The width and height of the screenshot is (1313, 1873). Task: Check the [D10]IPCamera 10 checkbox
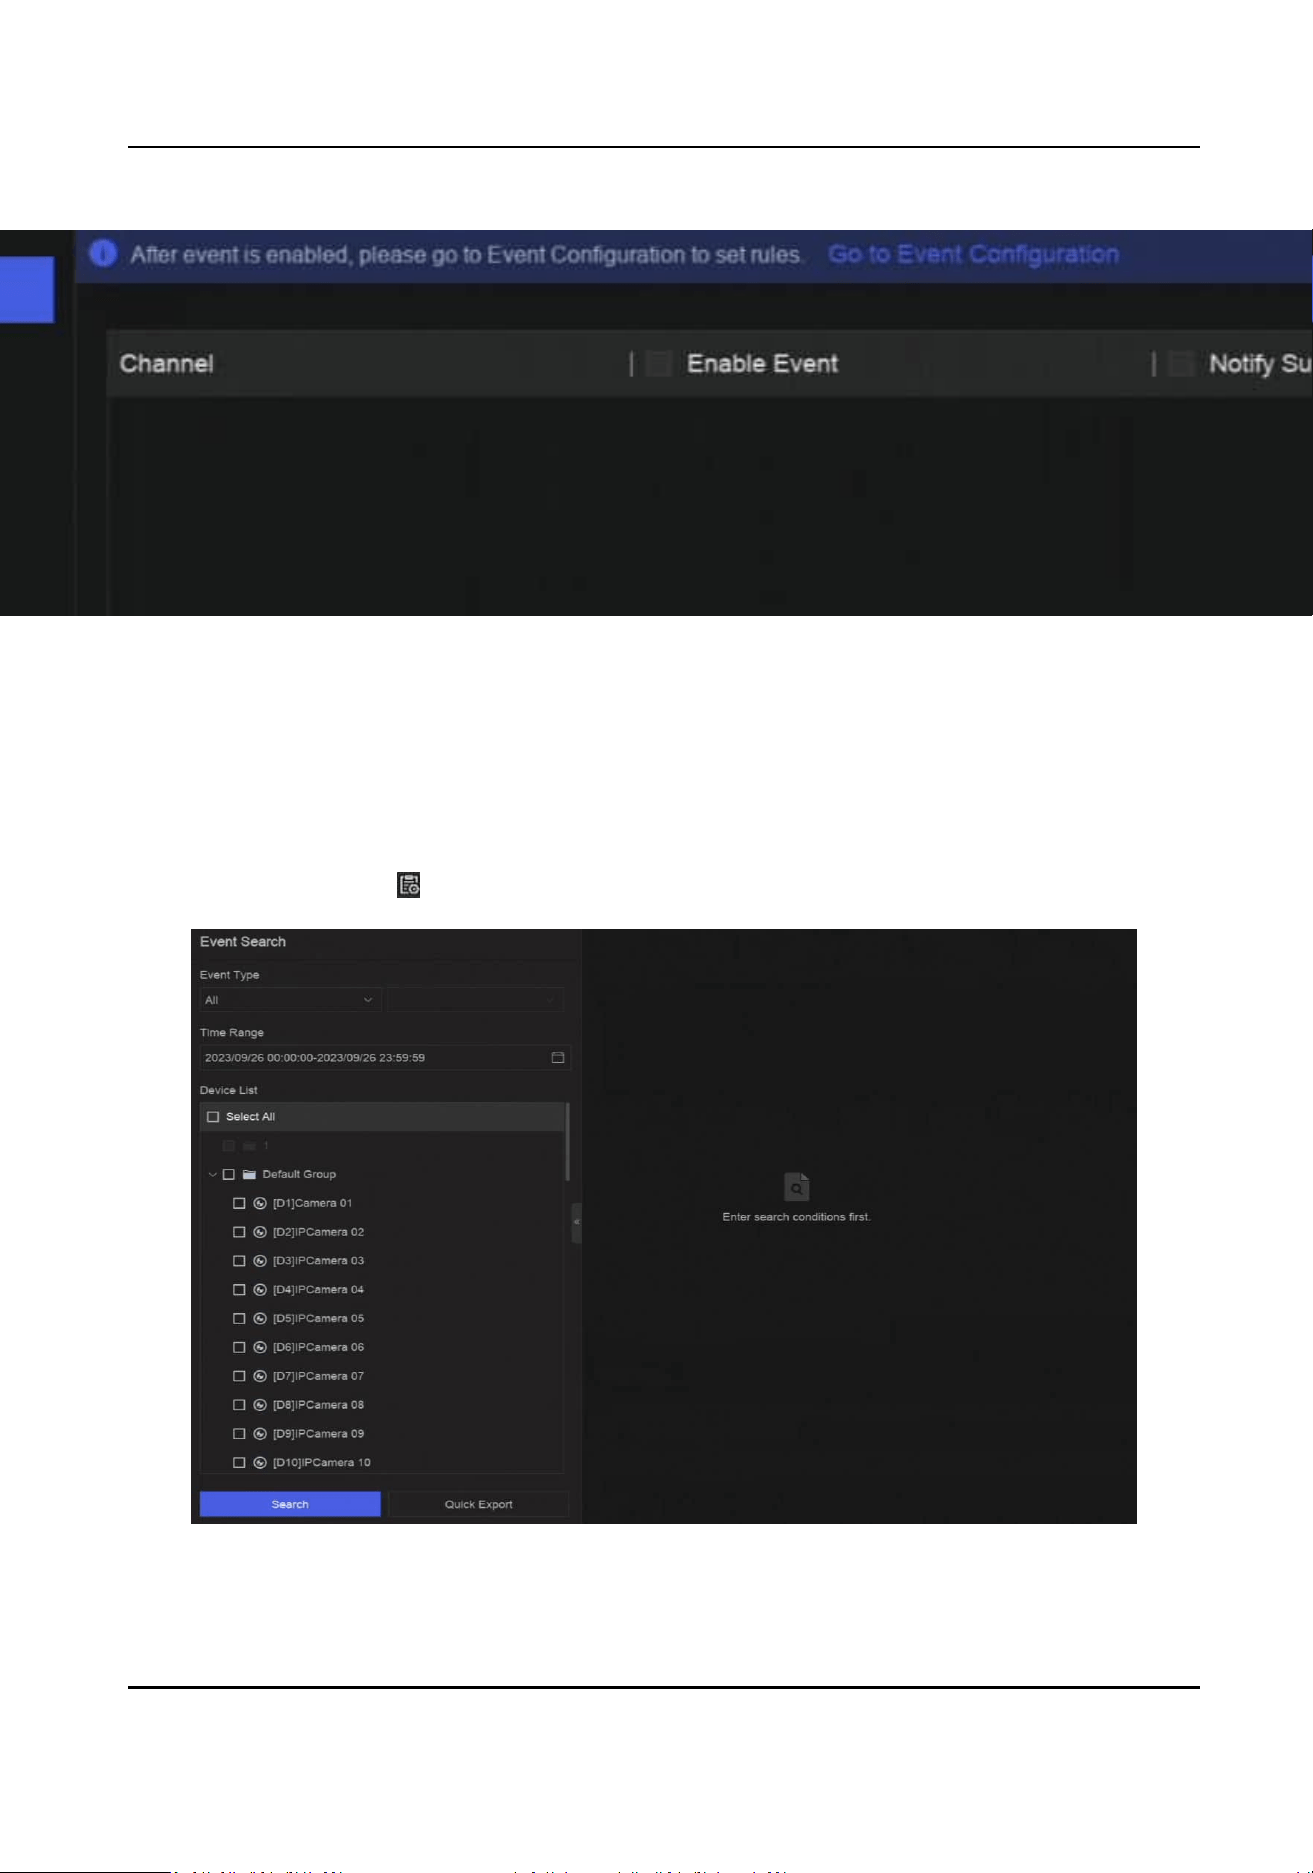click(x=239, y=1462)
